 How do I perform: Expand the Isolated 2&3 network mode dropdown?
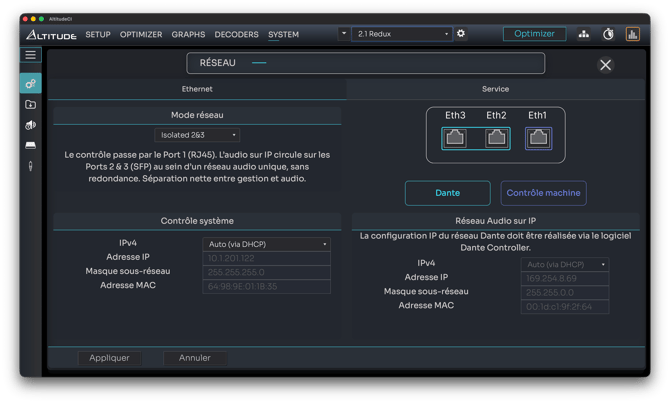(x=198, y=135)
